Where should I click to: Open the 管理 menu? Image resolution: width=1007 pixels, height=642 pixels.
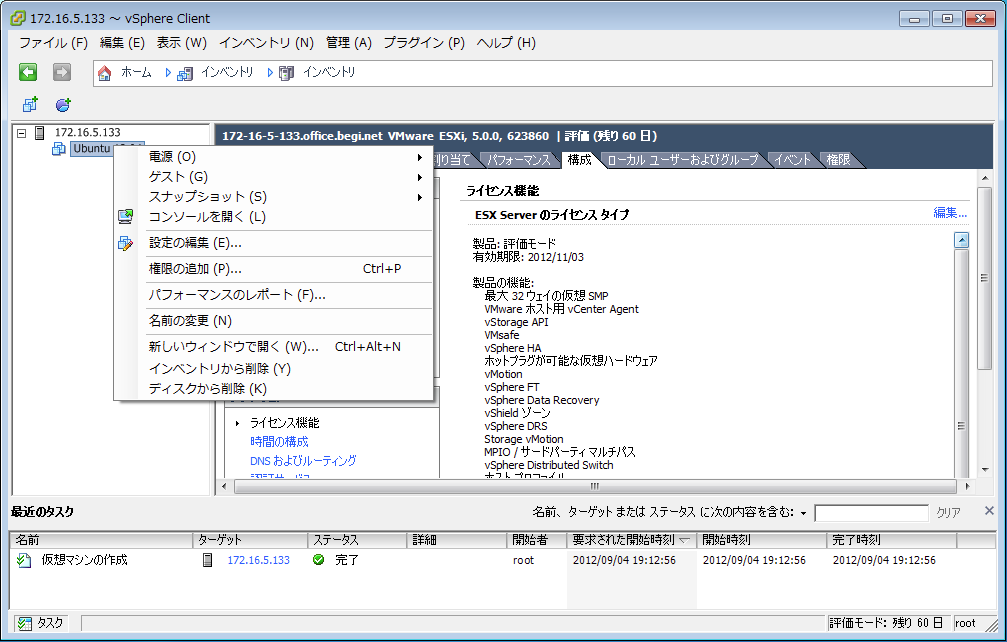tap(349, 42)
